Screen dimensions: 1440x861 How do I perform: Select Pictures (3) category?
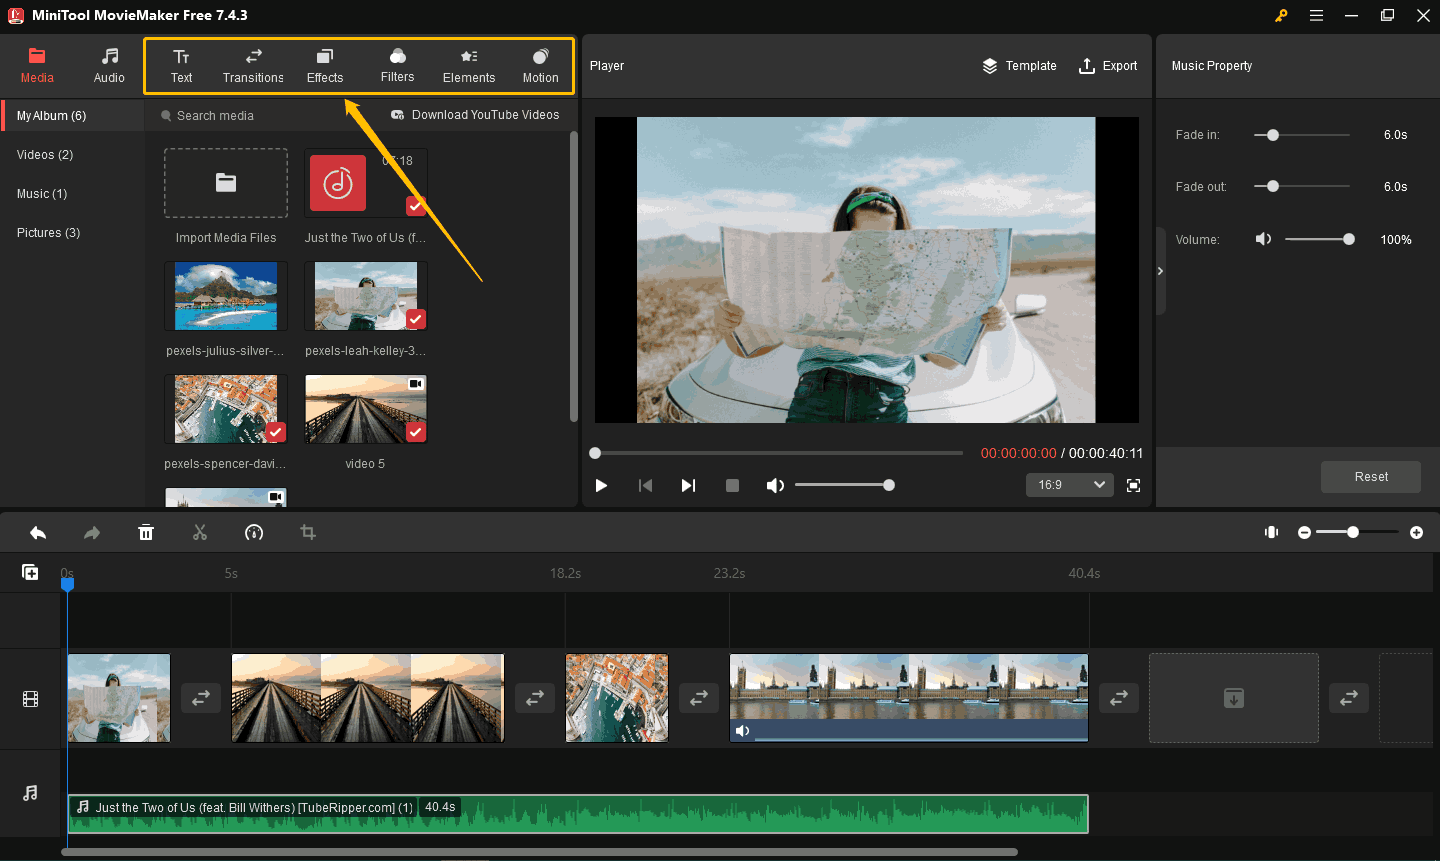[x=48, y=233]
